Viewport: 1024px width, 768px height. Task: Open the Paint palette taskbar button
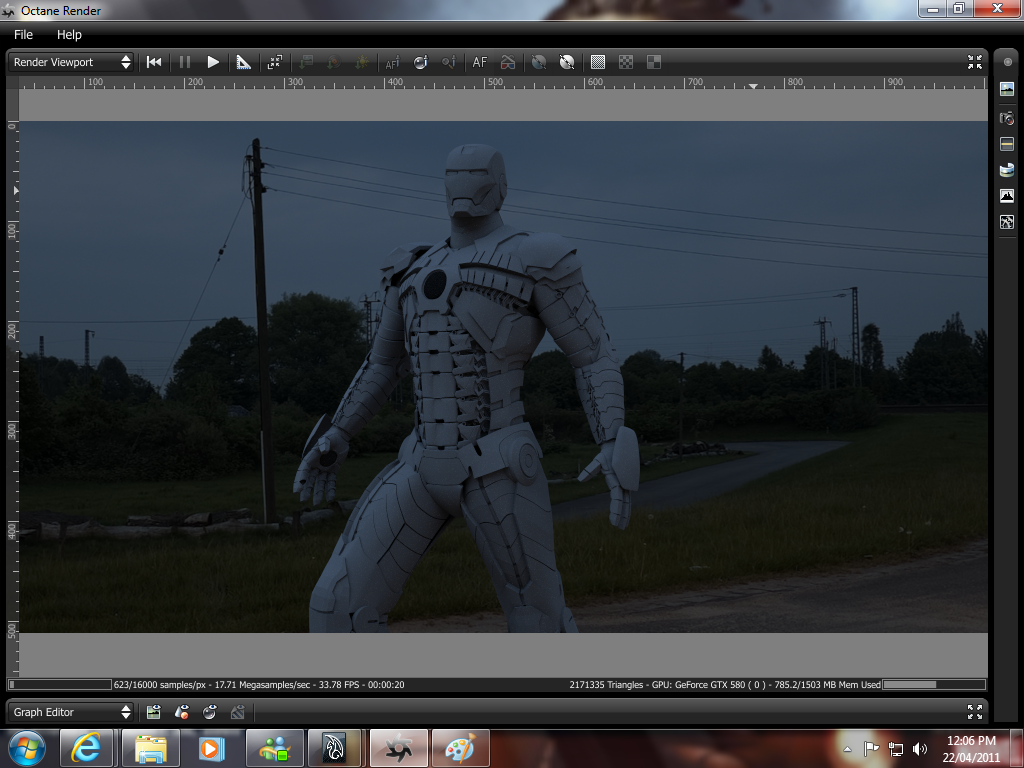click(x=460, y=748)
